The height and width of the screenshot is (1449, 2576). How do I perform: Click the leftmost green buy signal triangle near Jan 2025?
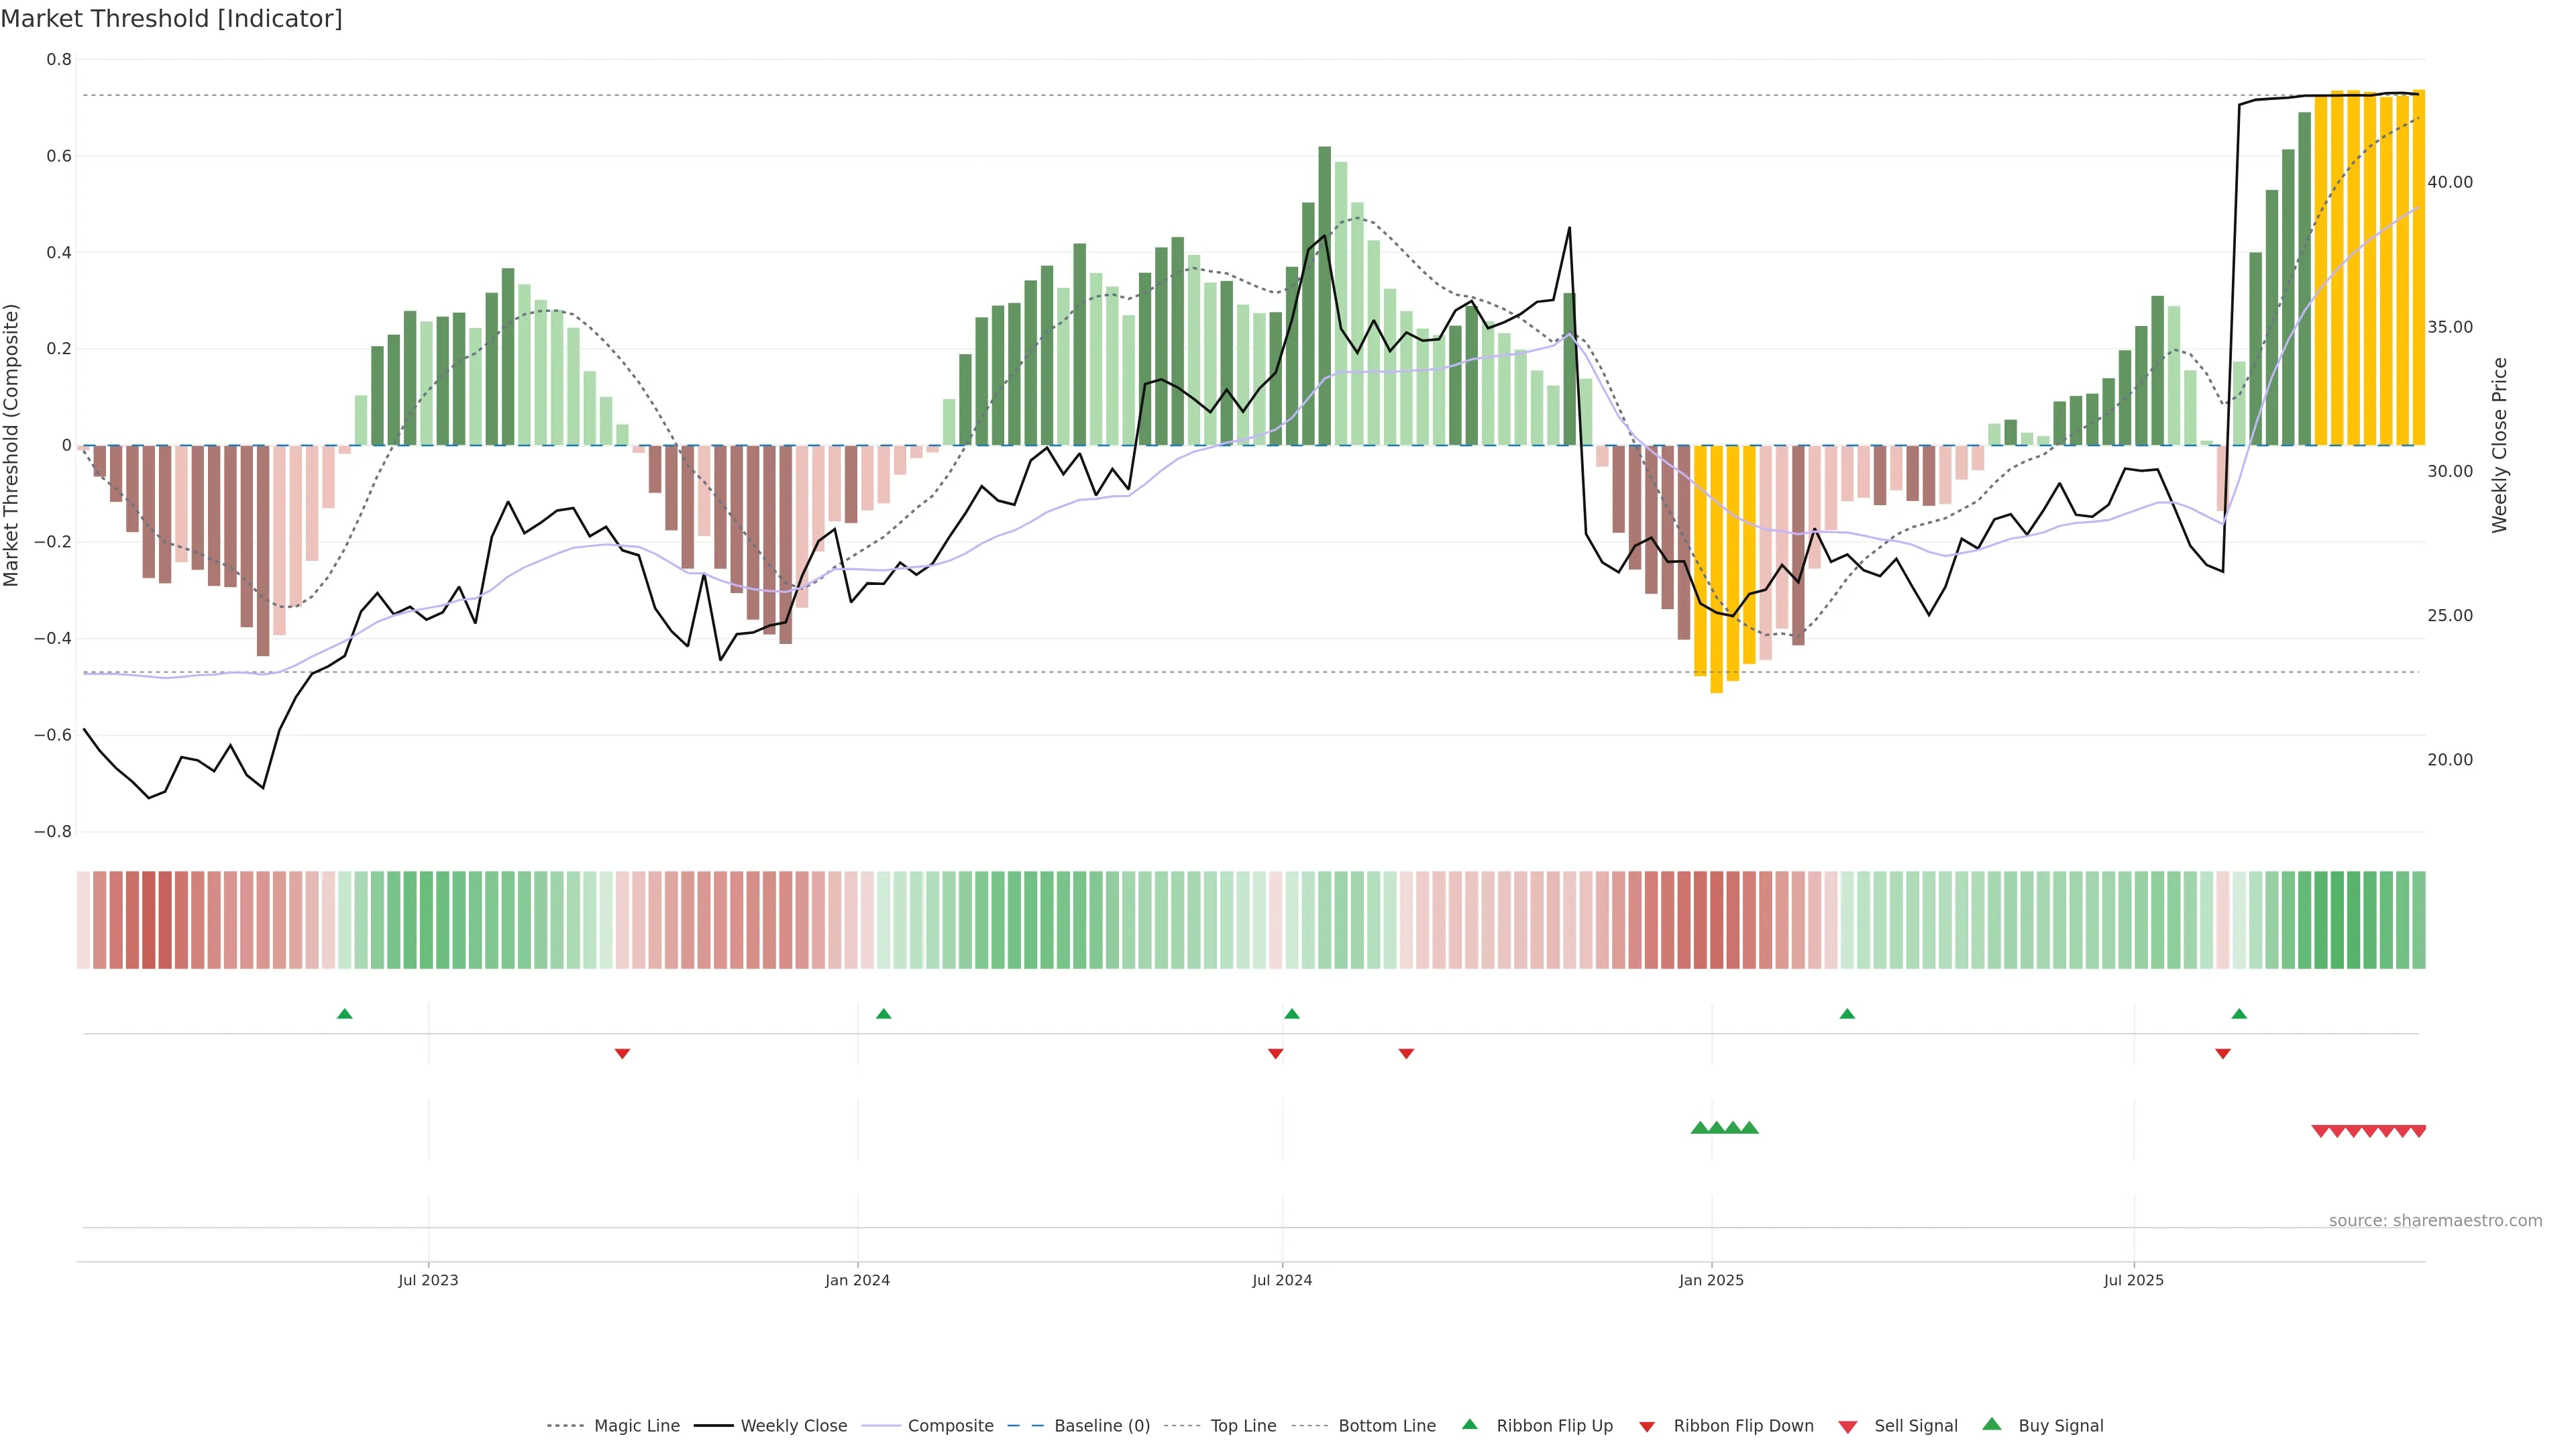[x=1699, y=1128]
